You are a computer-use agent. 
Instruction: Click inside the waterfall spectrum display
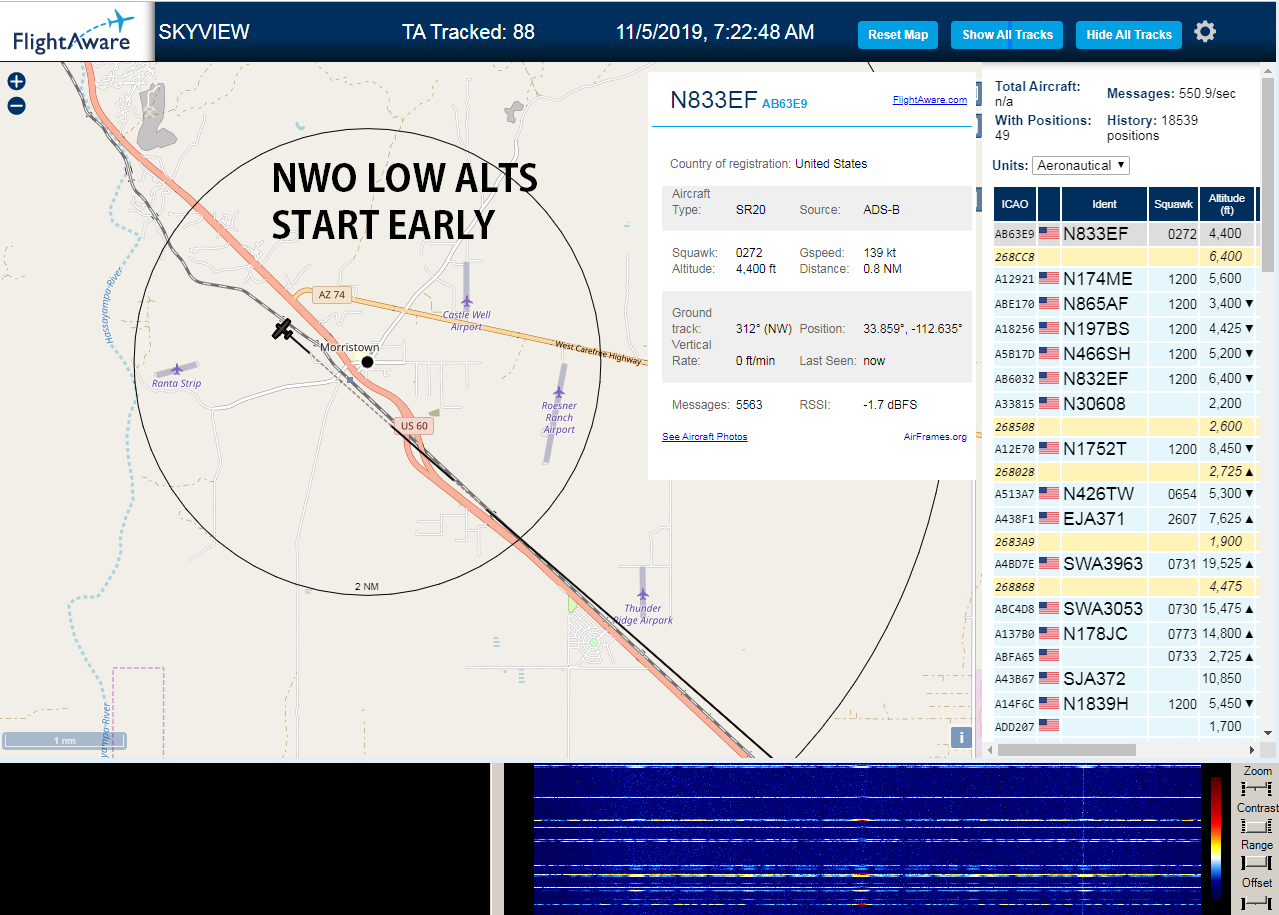click(867, 839)
